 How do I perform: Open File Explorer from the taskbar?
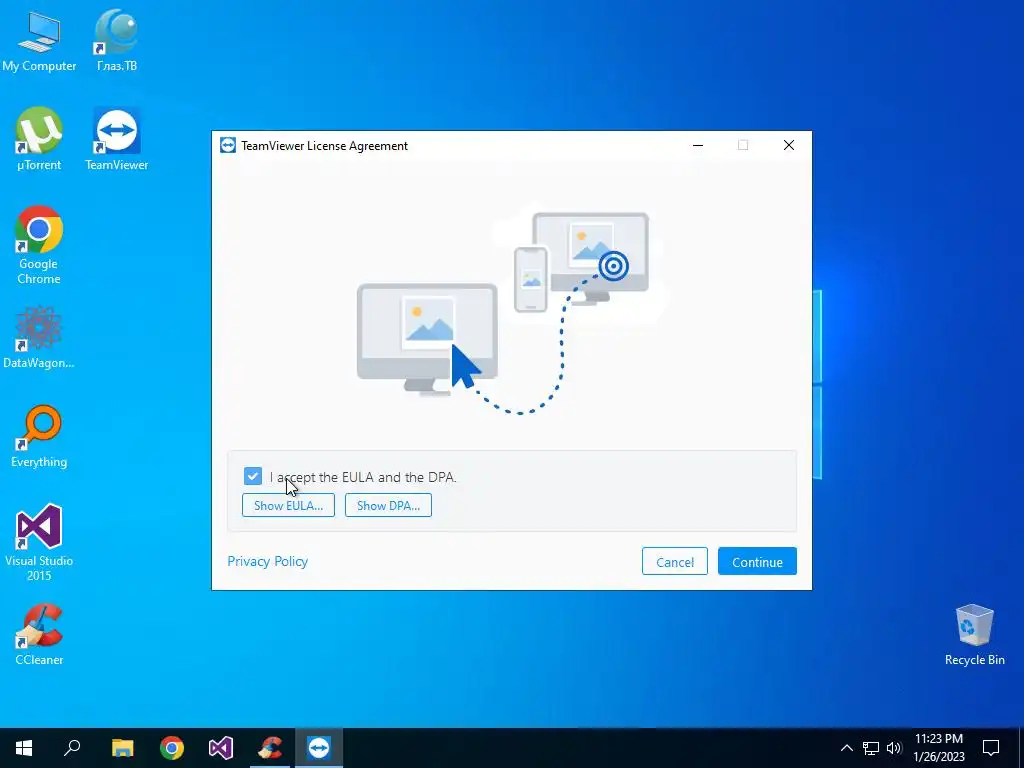[122, 748]
